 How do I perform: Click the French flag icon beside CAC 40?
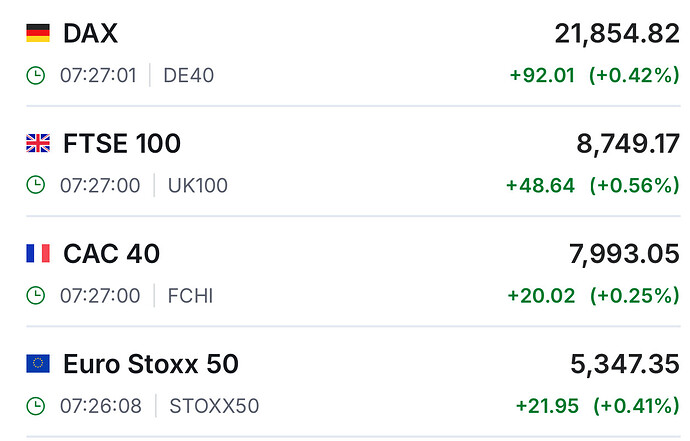[x=38, y=254]
